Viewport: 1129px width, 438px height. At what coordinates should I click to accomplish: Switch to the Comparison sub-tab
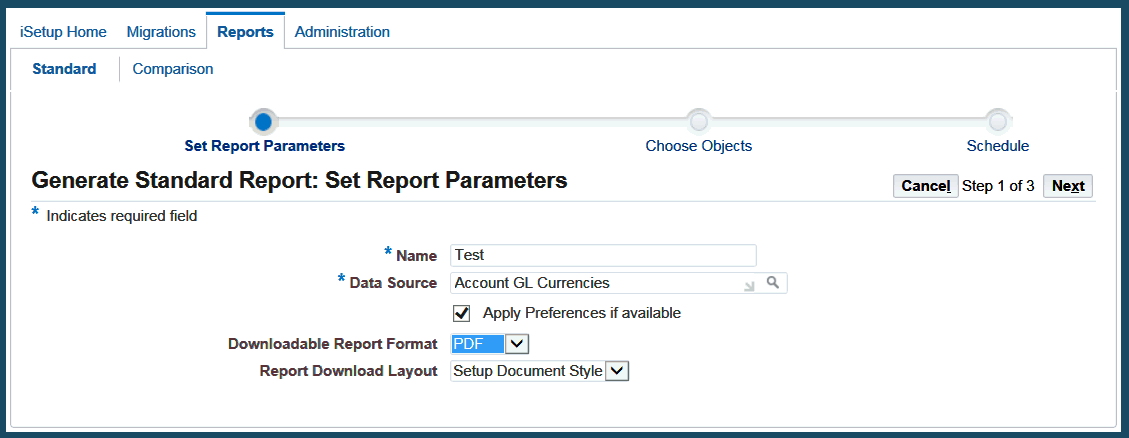click(173, 69)
